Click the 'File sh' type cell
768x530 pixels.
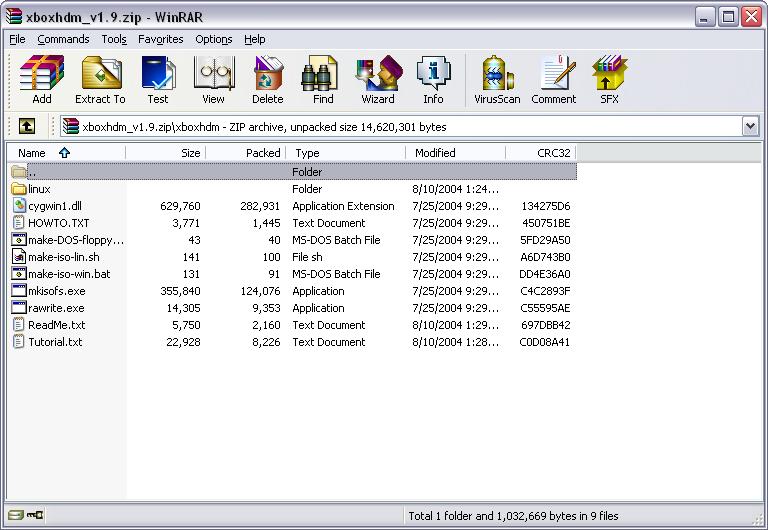[307, 257]
